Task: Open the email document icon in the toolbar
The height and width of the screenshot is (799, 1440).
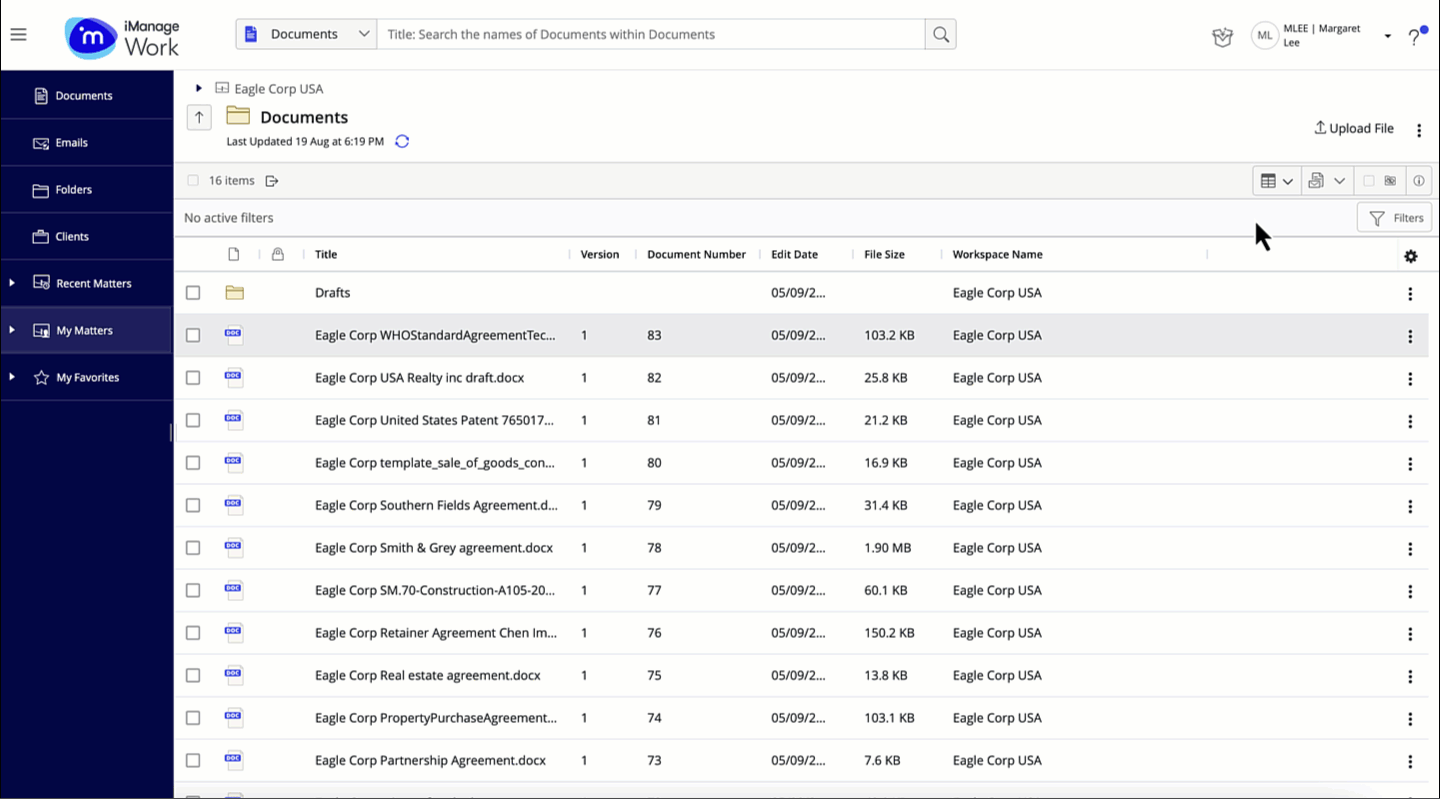Action: point(1315,180)
